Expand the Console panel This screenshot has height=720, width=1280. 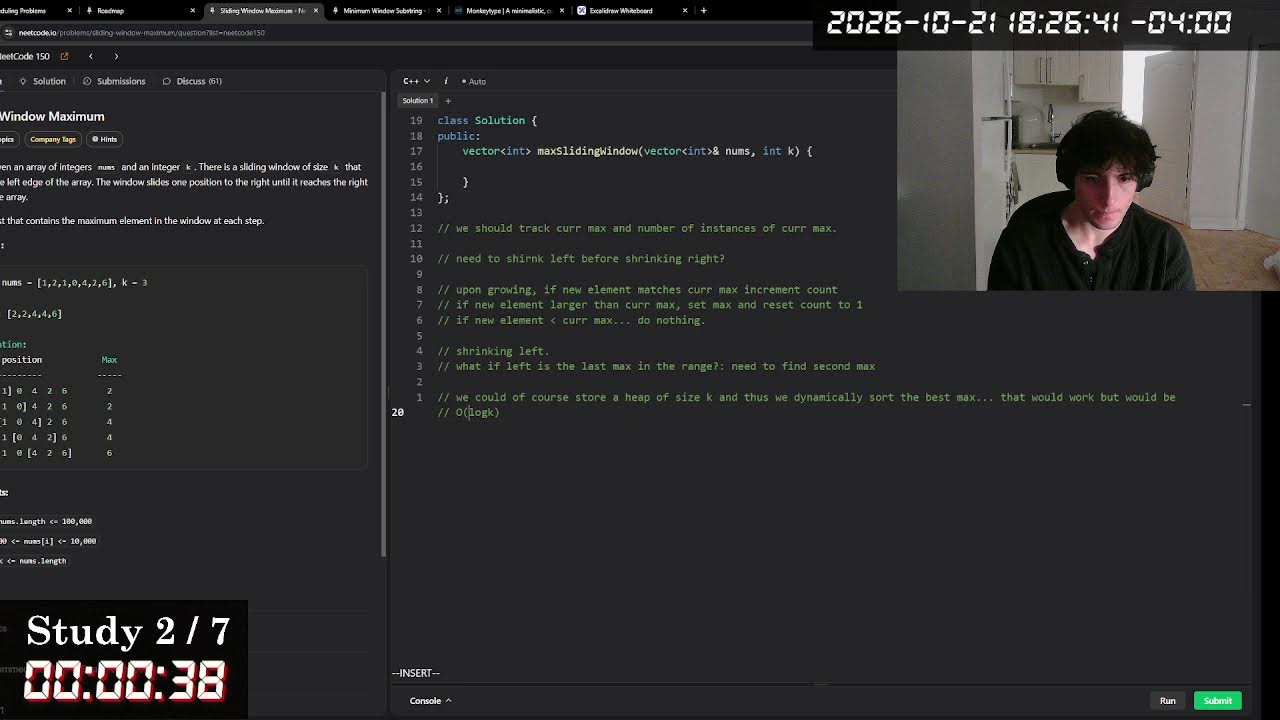[x=430, y=701]
